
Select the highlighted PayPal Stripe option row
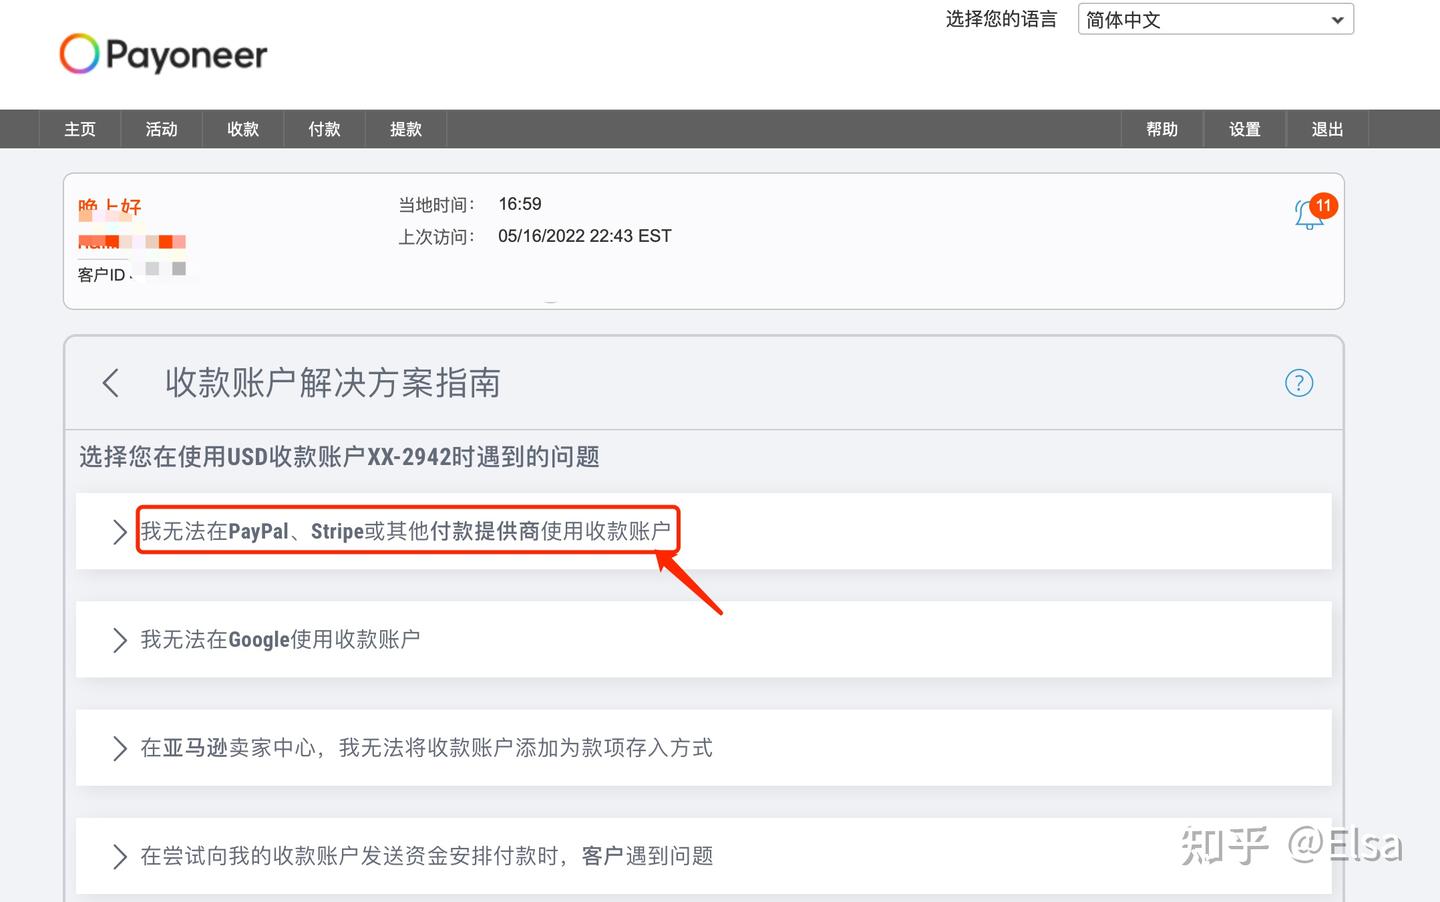tap(406, 531)
